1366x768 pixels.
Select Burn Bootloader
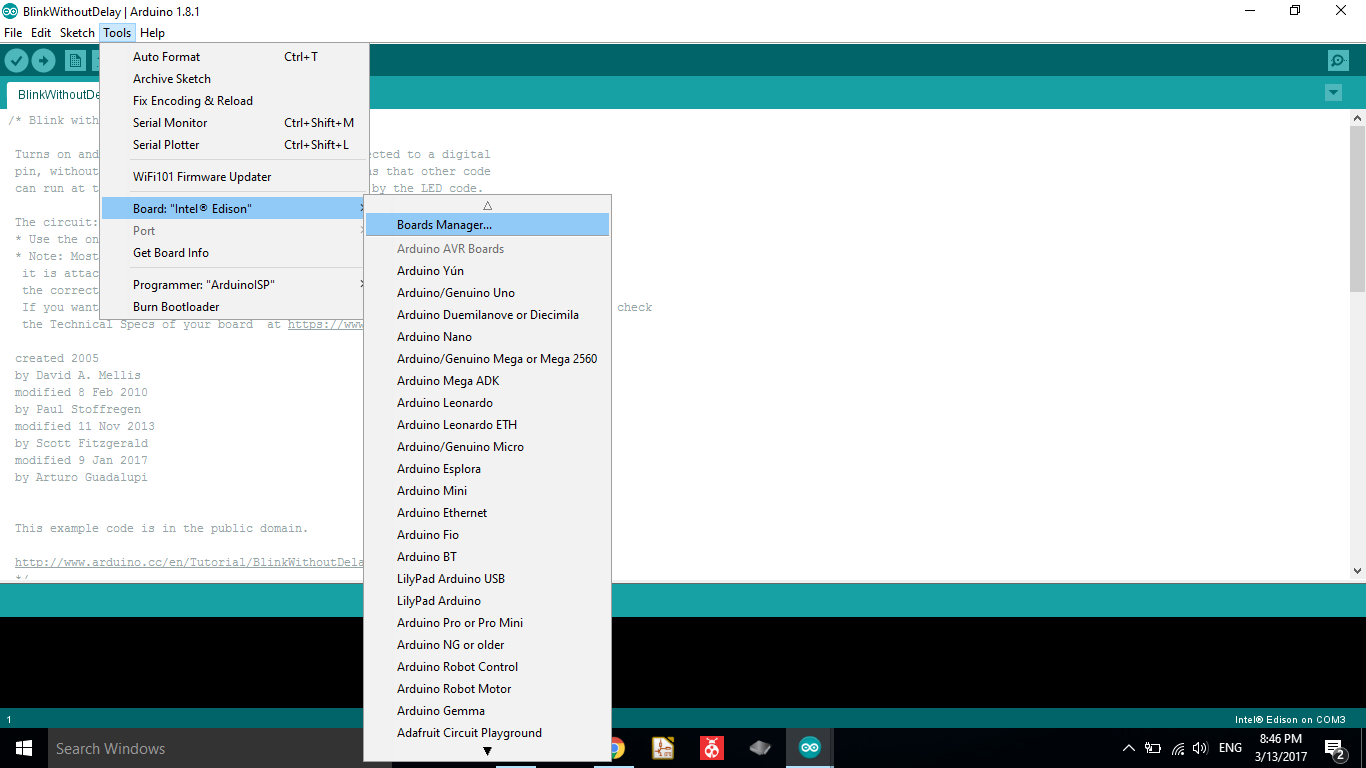(x=234, y=307)
